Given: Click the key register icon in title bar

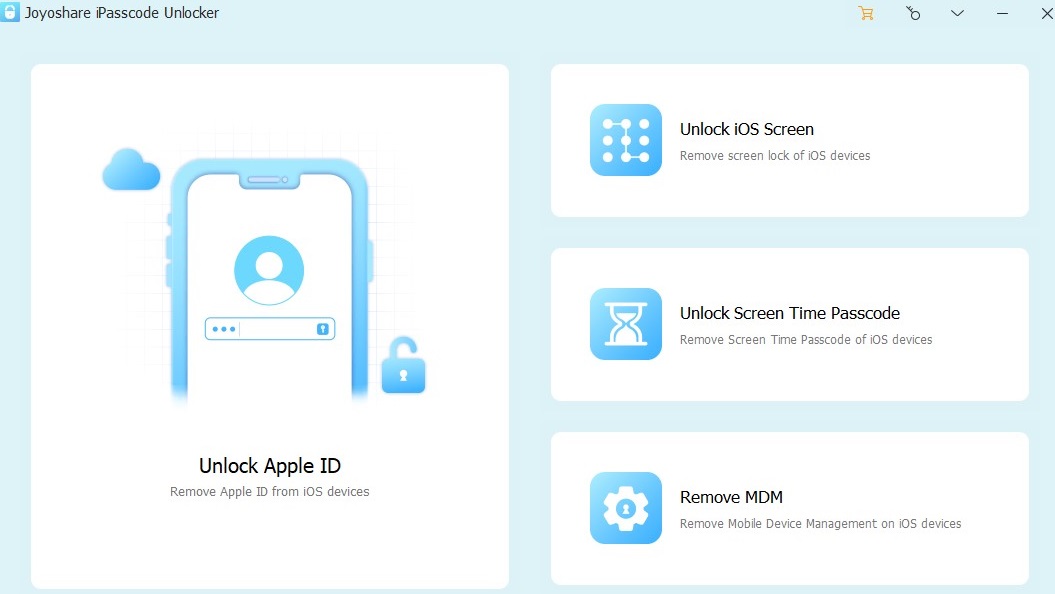Looking at the screenshot, I should coord(912,13).
